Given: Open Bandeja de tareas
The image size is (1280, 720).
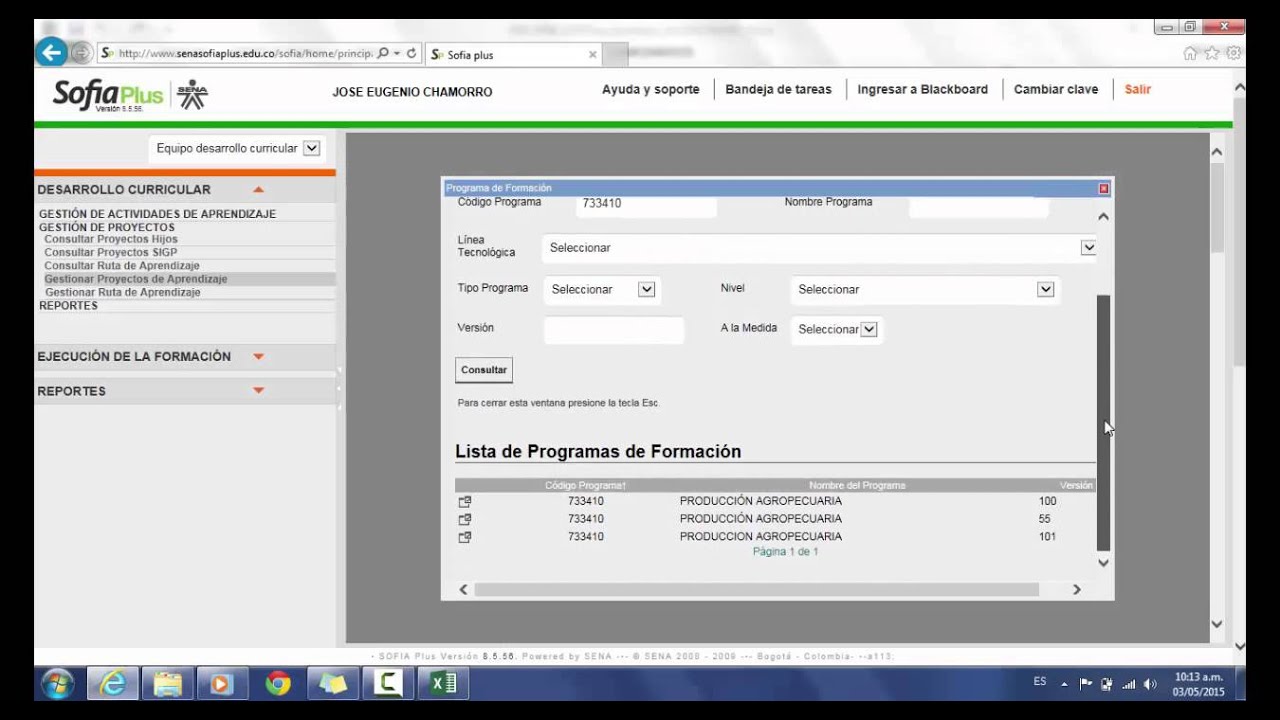Looking at the screenshot, I should [x=778, y=89].
